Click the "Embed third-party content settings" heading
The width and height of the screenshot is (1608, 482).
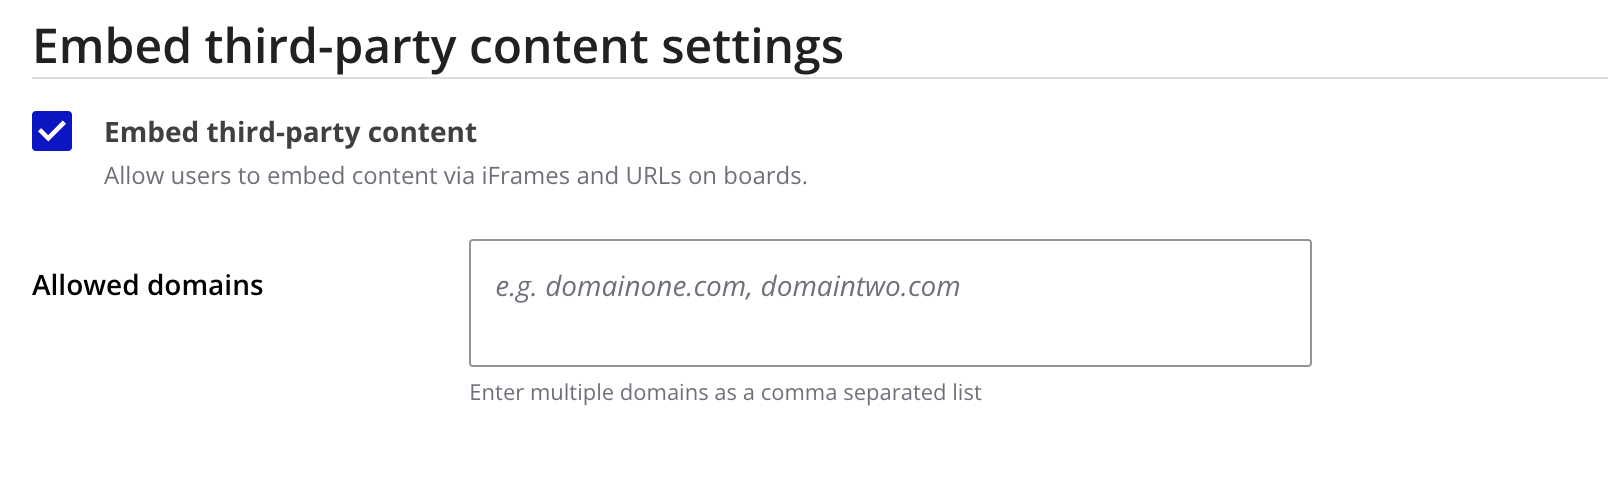pos(438,46)
